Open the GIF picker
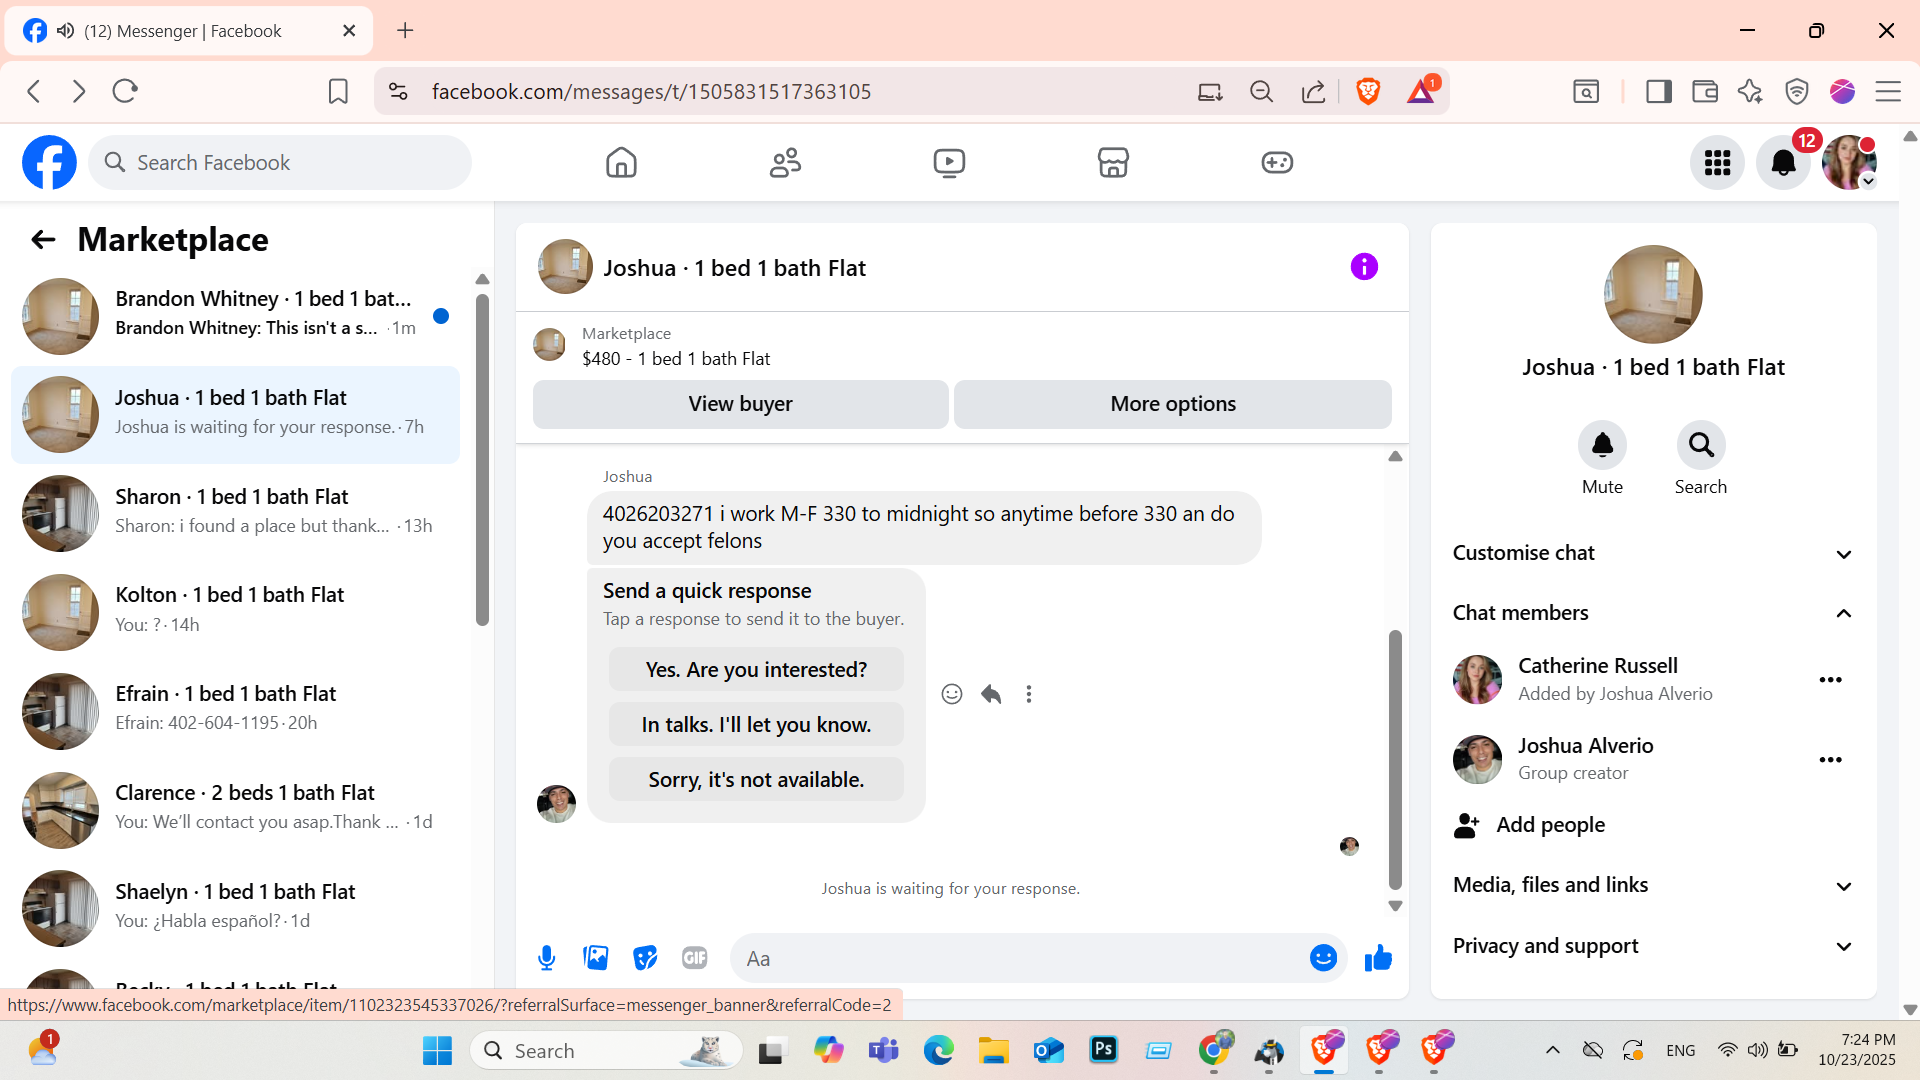The height and width of the screenshot is (1080, 1920). click(x=694, y=958)
